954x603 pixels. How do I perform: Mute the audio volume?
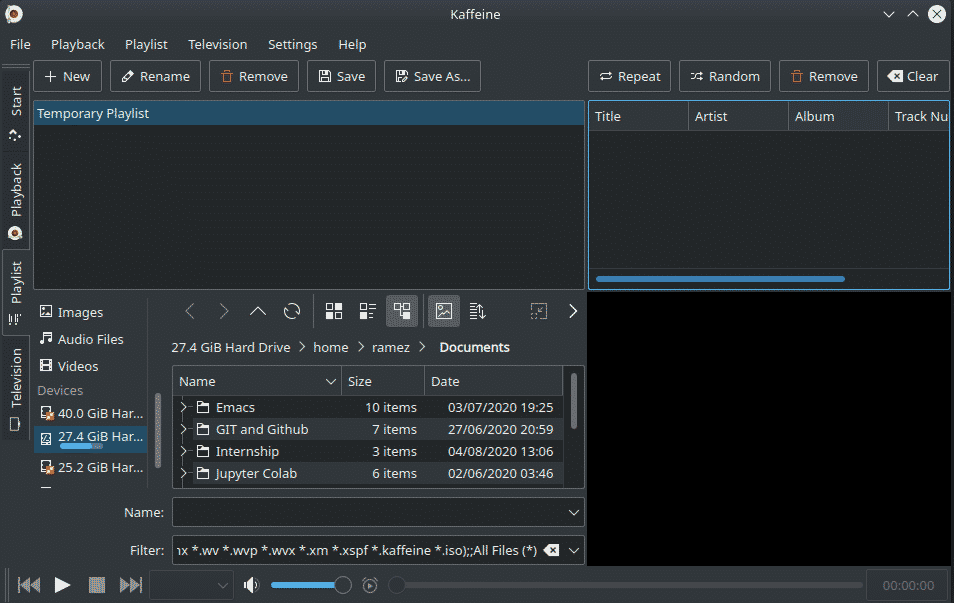(x=251, y=585)
